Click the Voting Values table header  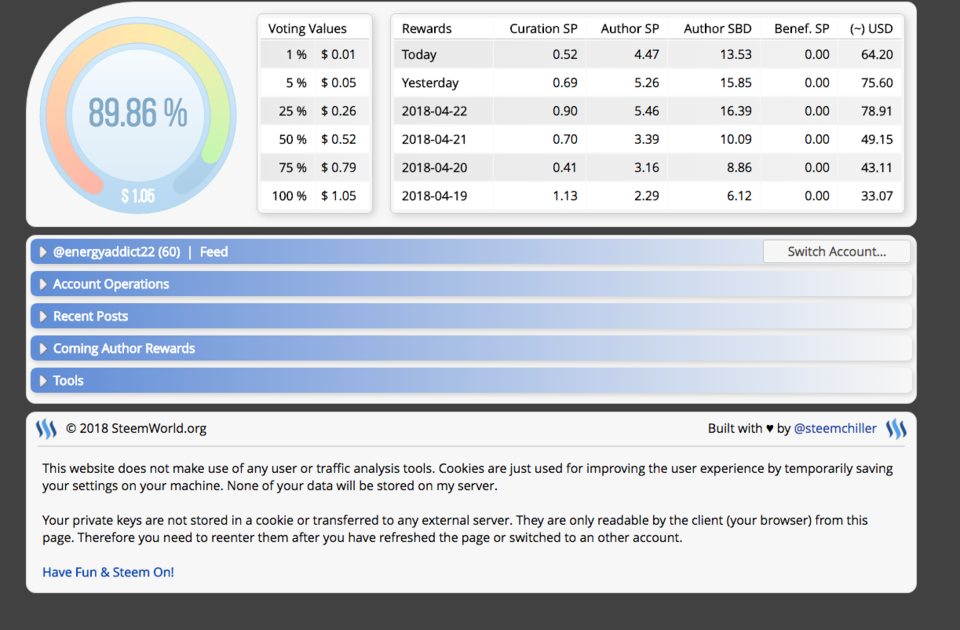[x=307, y=28]
